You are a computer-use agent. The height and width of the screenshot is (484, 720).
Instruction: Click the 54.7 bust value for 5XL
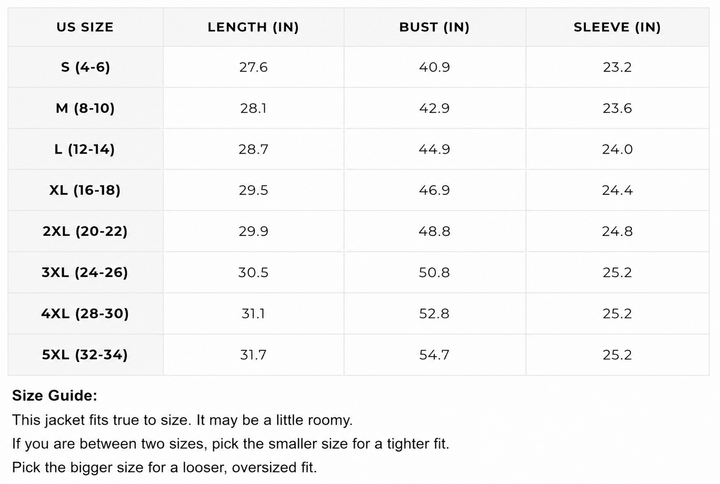pyautogui.click(x=434, y=355)
